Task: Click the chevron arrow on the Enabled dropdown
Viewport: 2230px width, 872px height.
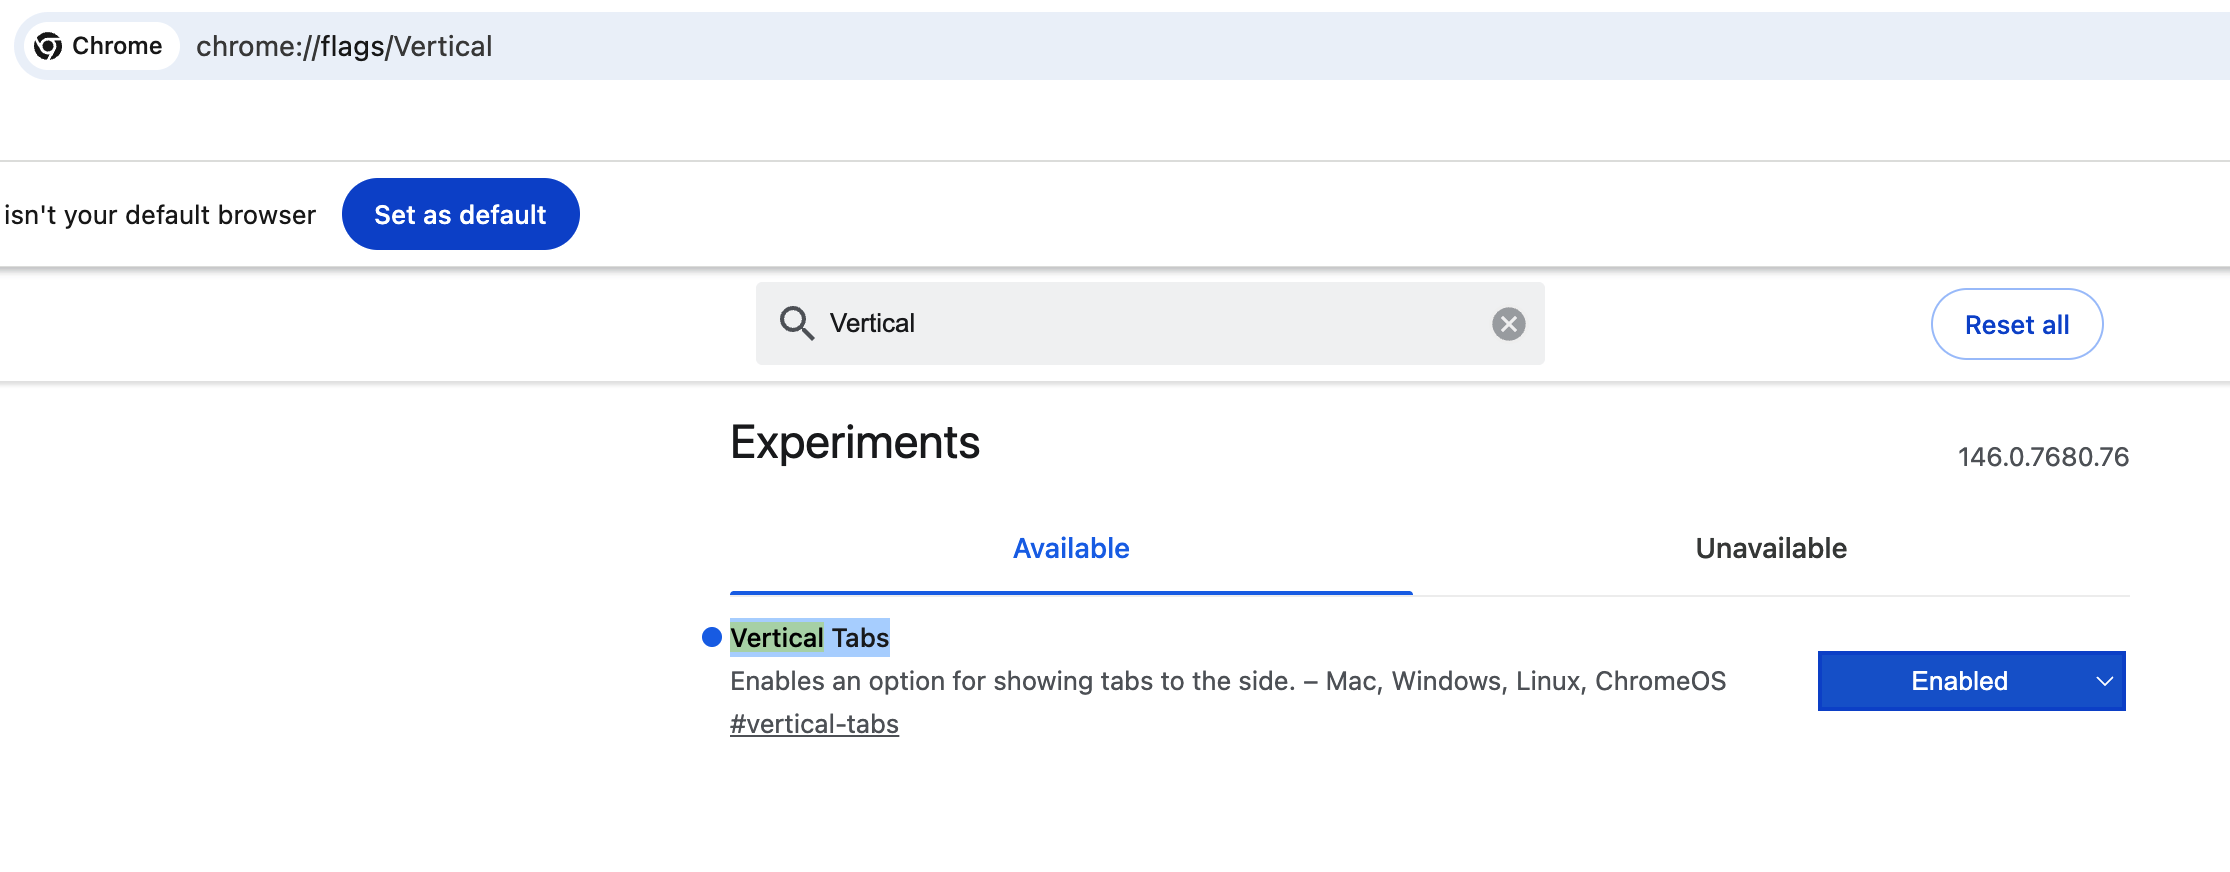Action: coord(2104,681)
